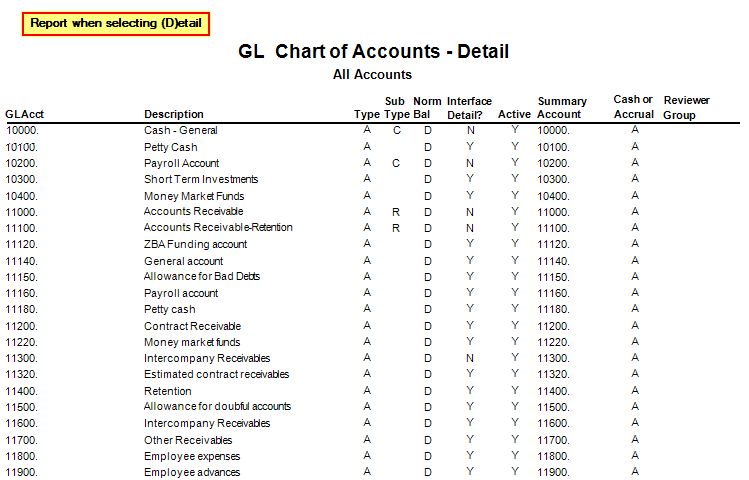Click the 'GL Chart of Accounts - Detail' title
The width and height of the screenshot is (749, 480).
[374, 51]
